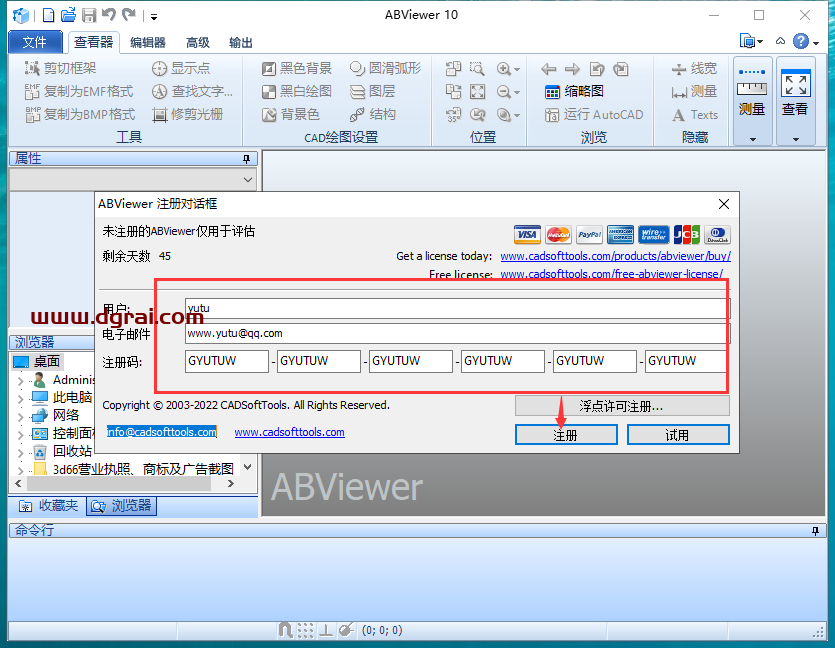Switch to the 查看器 ribbon tab
The image size is (835, 648).
tap(94, 42)
